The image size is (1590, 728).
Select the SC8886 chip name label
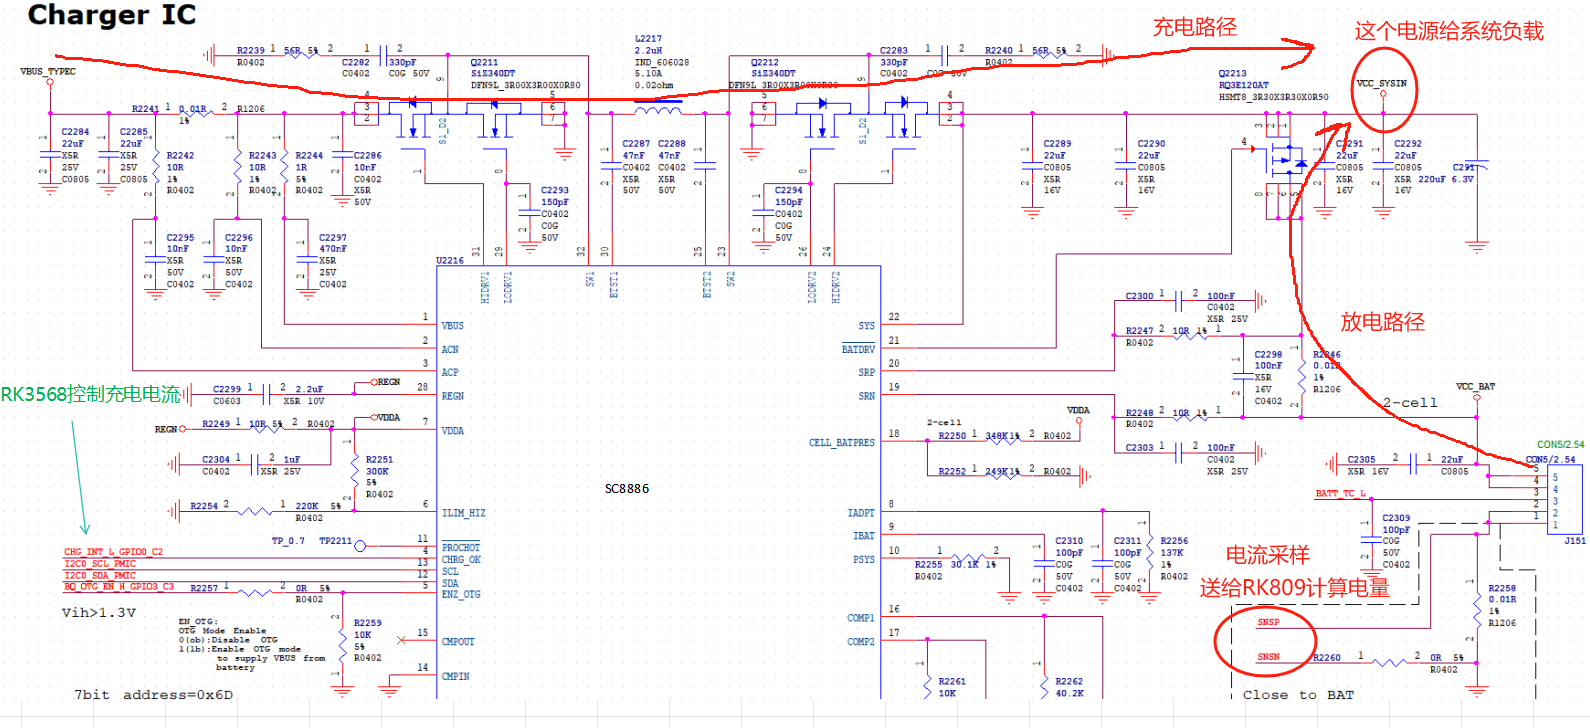point(627,489)
